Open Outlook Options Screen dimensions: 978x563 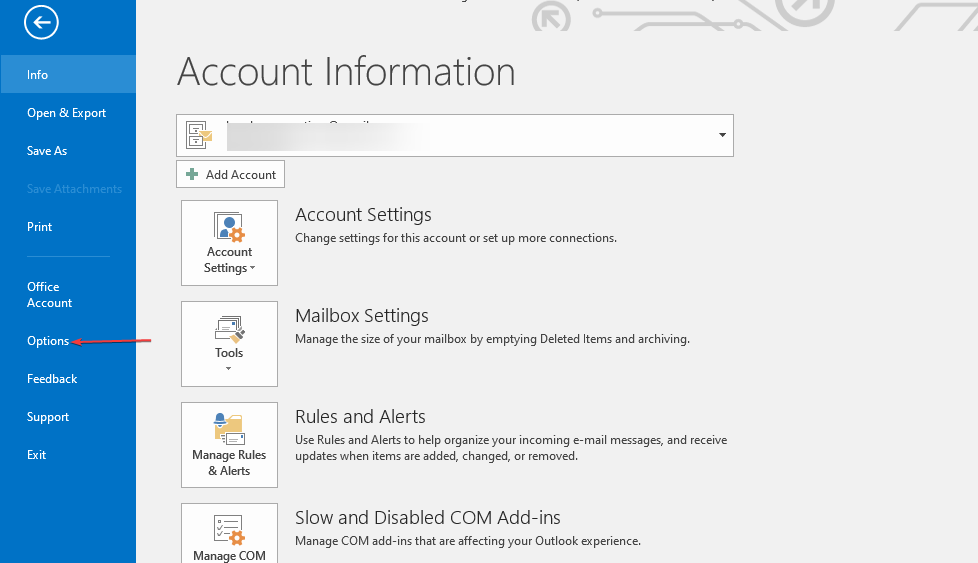[x=48, y=341]
